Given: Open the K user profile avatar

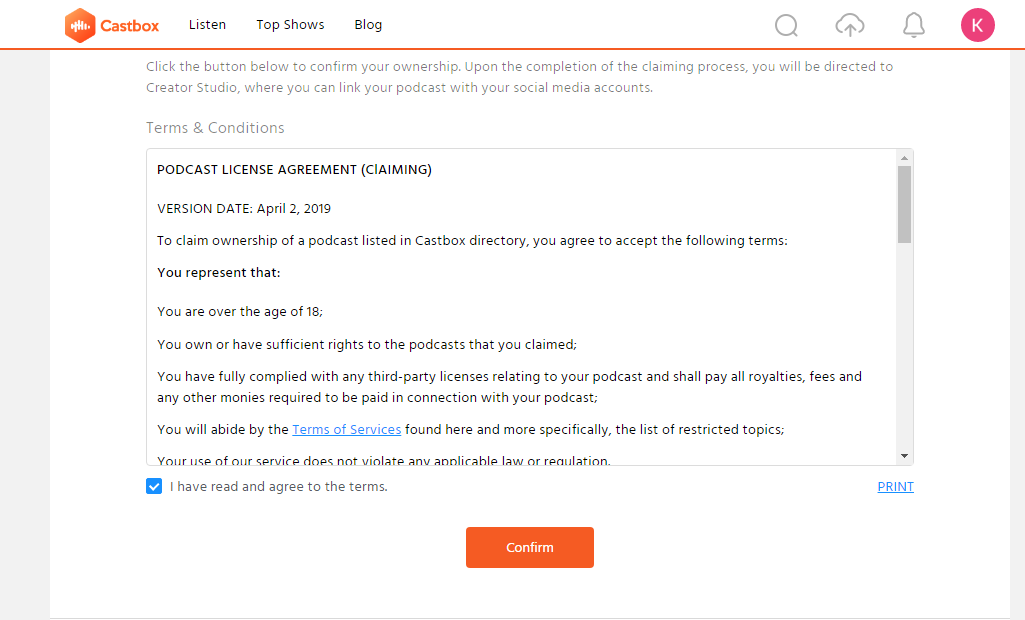Looking at the screenshot, I should click(977, 26).
